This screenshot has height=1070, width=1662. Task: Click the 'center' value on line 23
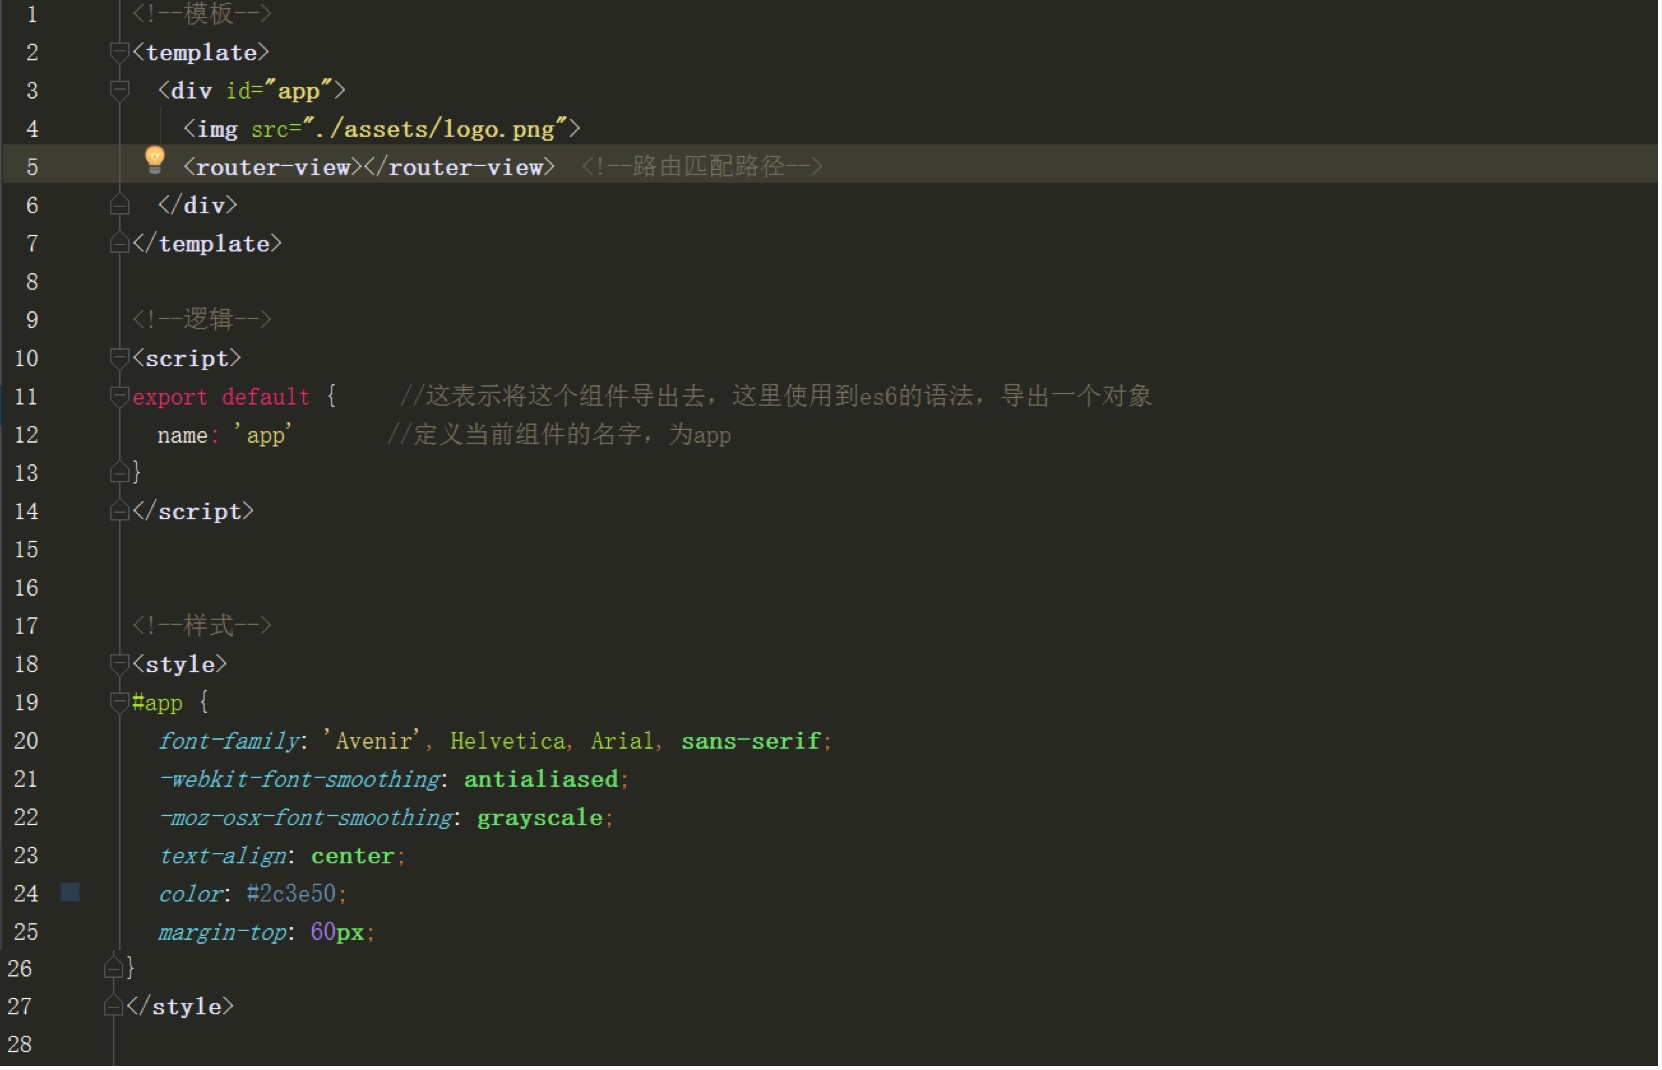pos(352,856)
